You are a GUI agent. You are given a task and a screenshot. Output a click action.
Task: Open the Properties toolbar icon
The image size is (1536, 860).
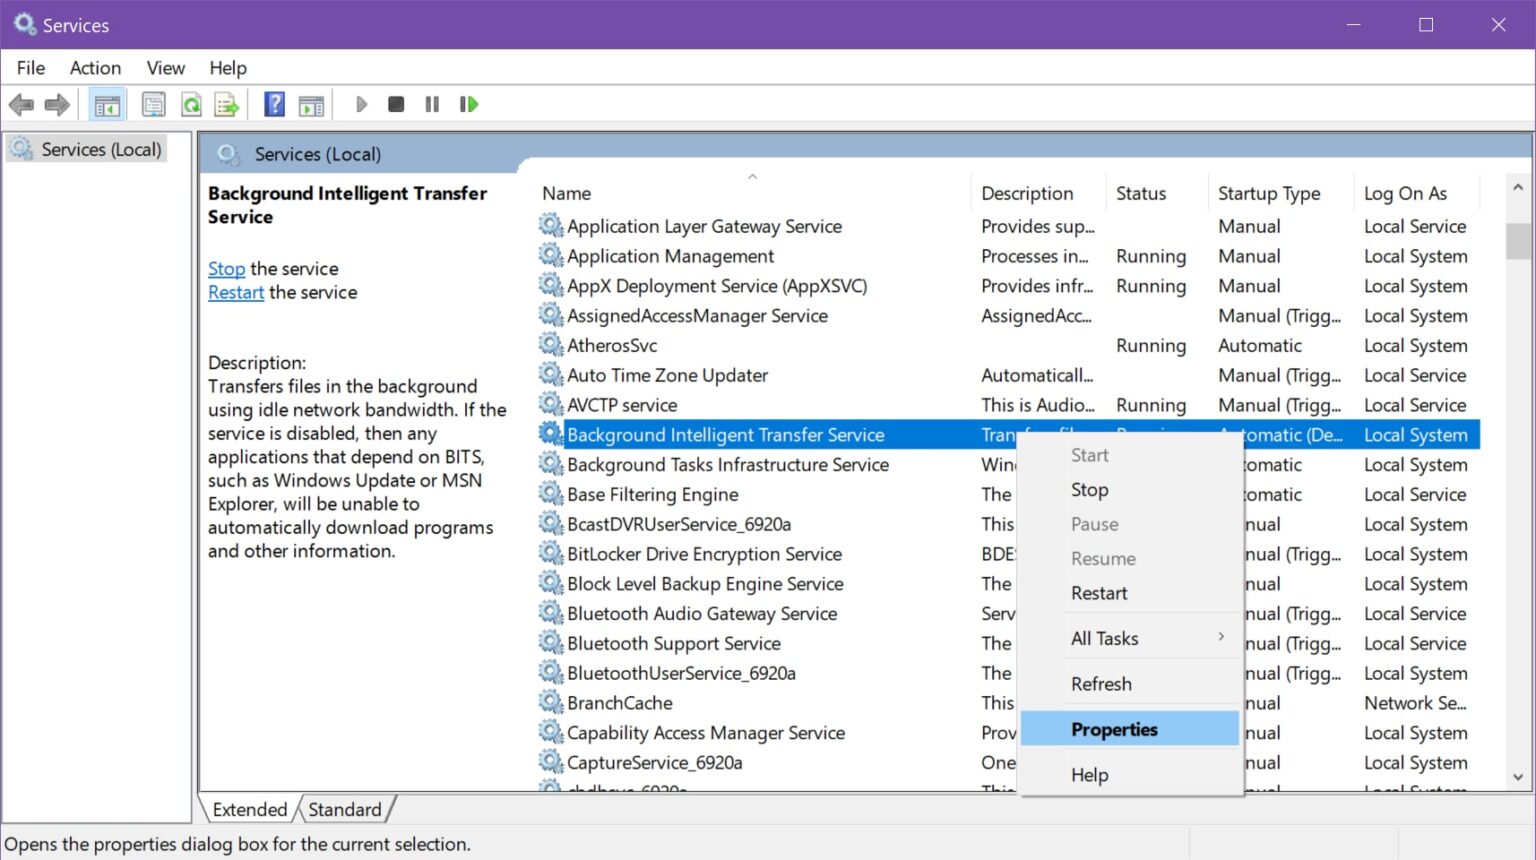point(152,104)
